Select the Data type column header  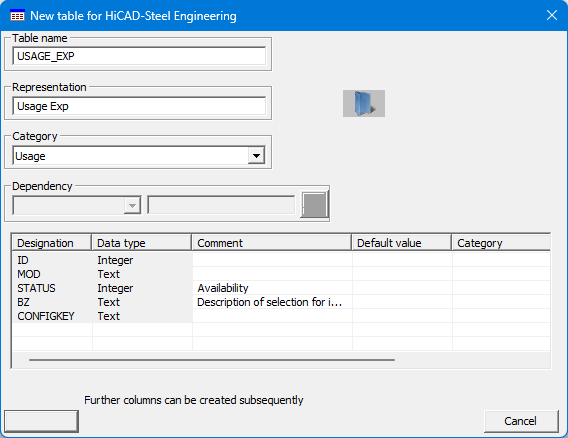tap(142, 243)
